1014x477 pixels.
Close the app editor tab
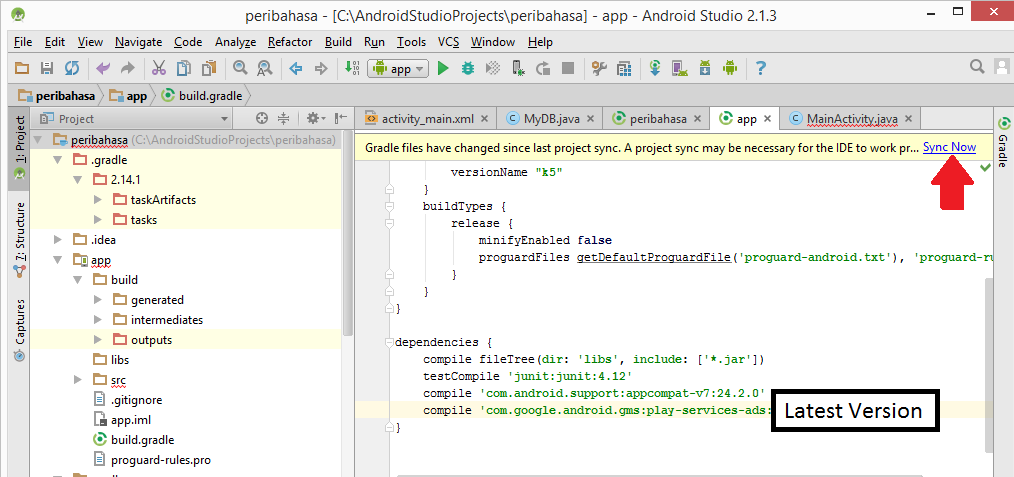[x=768, y=119]
